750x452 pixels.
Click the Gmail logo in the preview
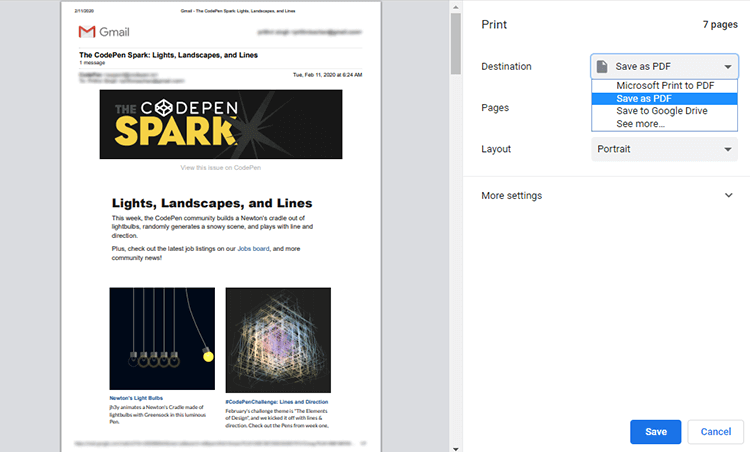tap(104, 32)
